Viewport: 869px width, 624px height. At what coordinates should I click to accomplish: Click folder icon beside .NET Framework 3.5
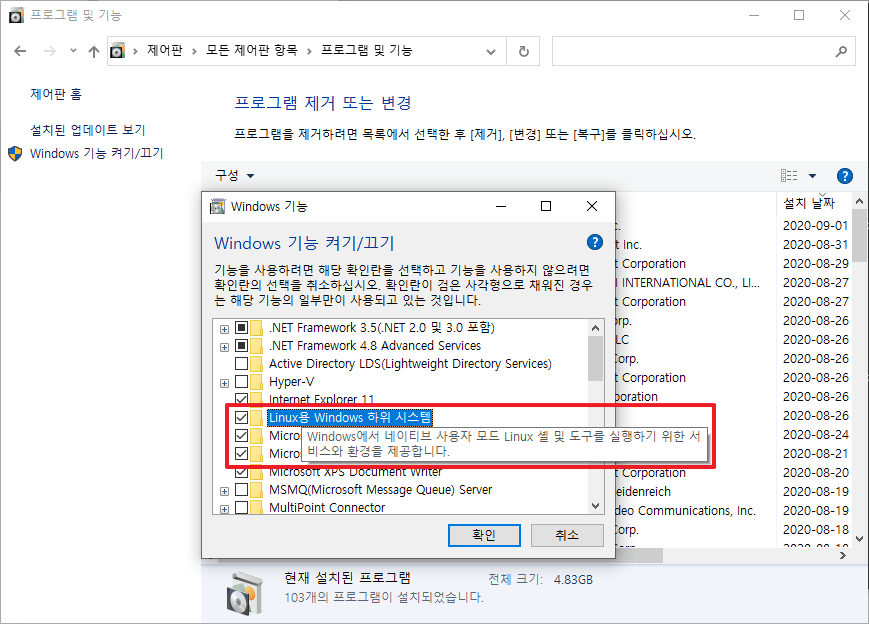pos(257,328)
